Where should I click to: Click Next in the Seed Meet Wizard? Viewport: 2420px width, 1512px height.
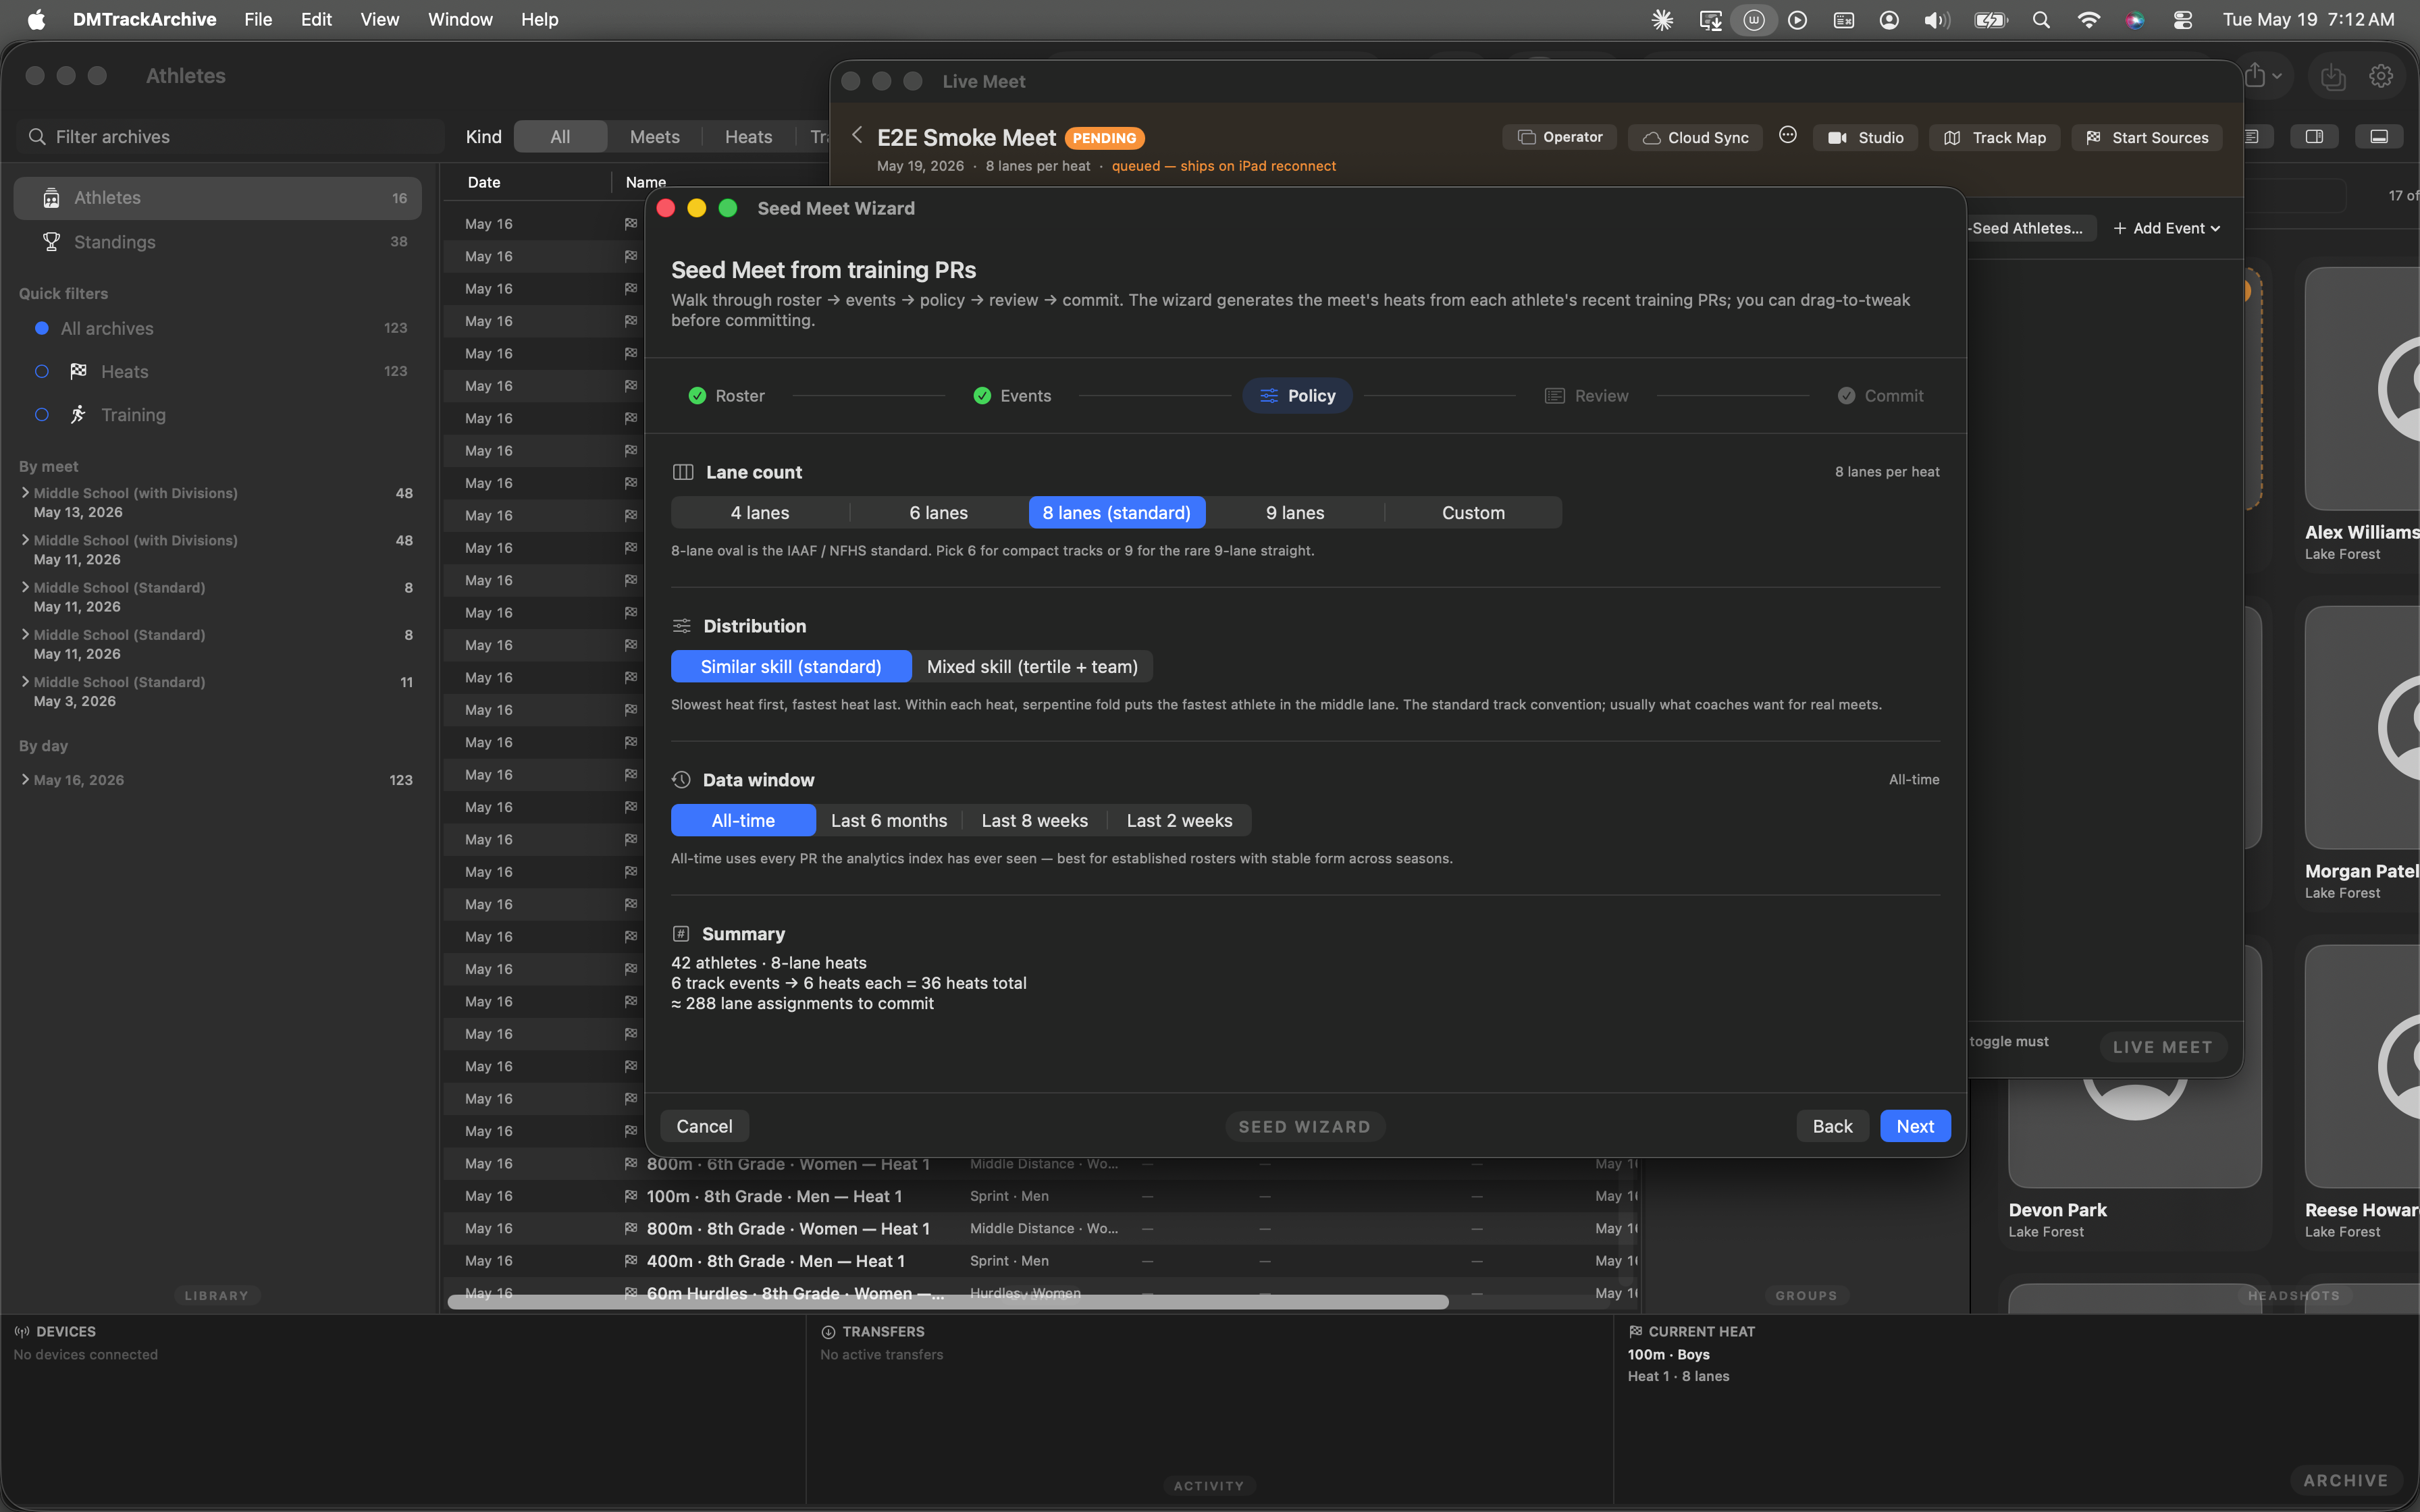1915,1126
